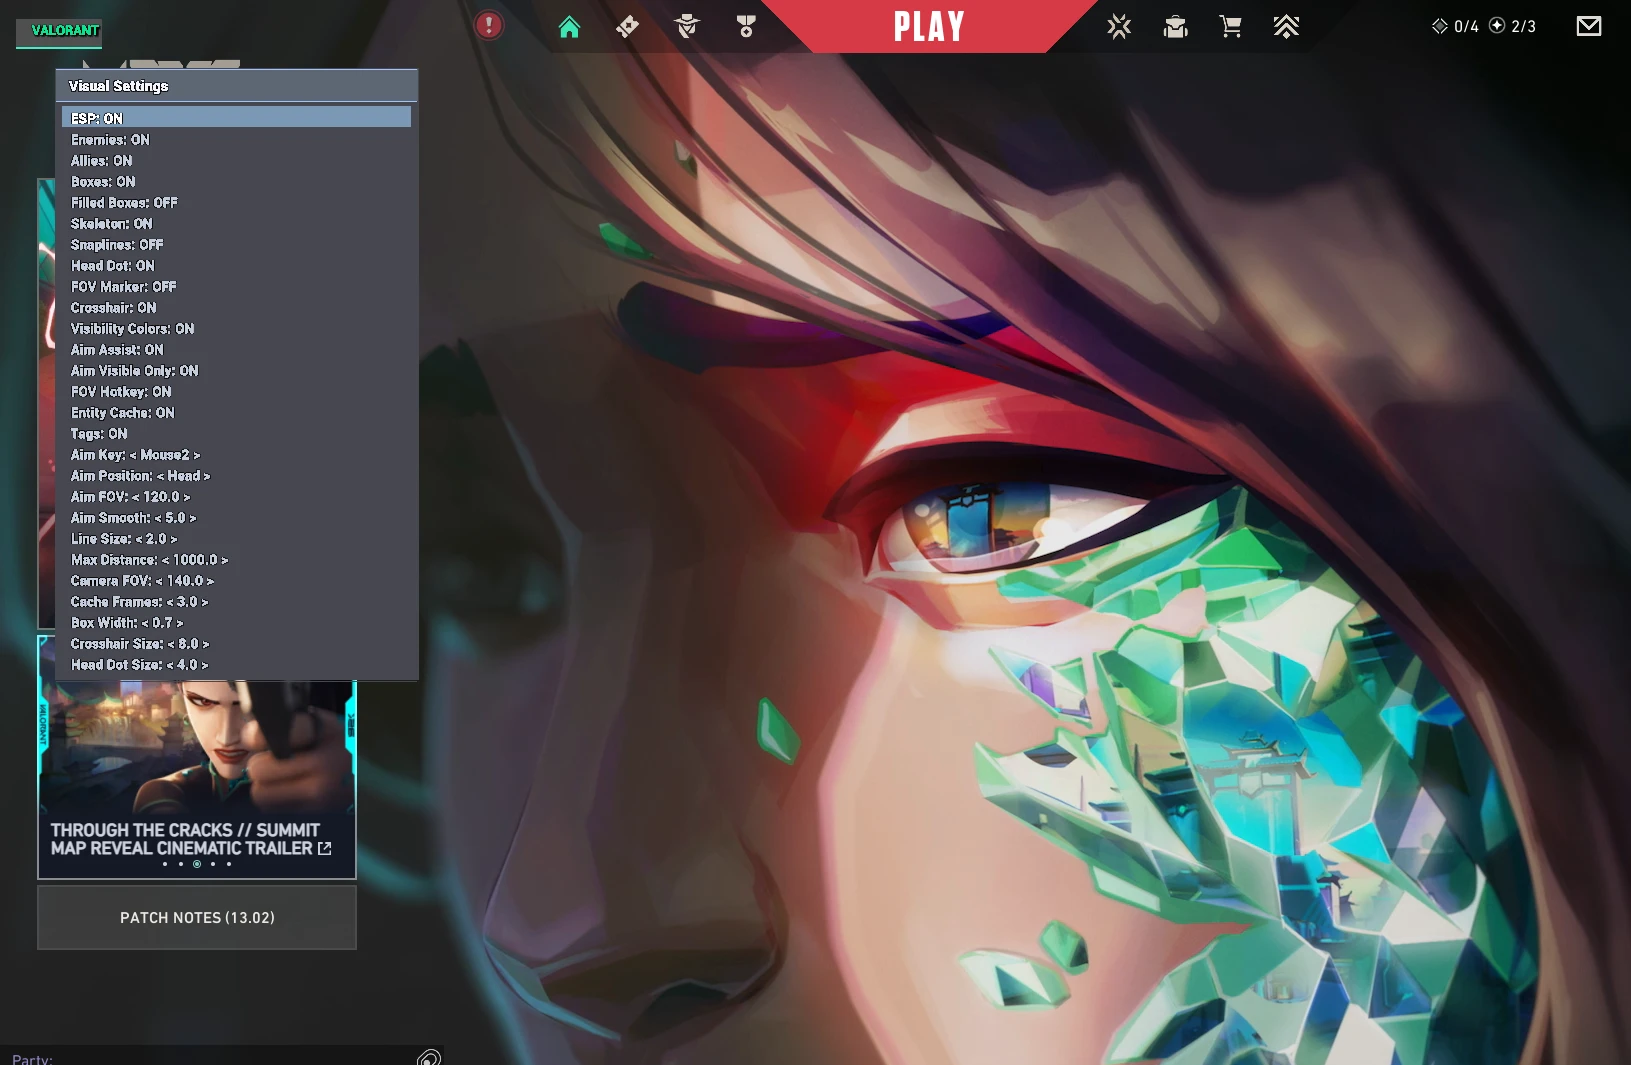Open the agent figure icon in top navigation
Viewport: 1631px width, 1065px height.
687,27
